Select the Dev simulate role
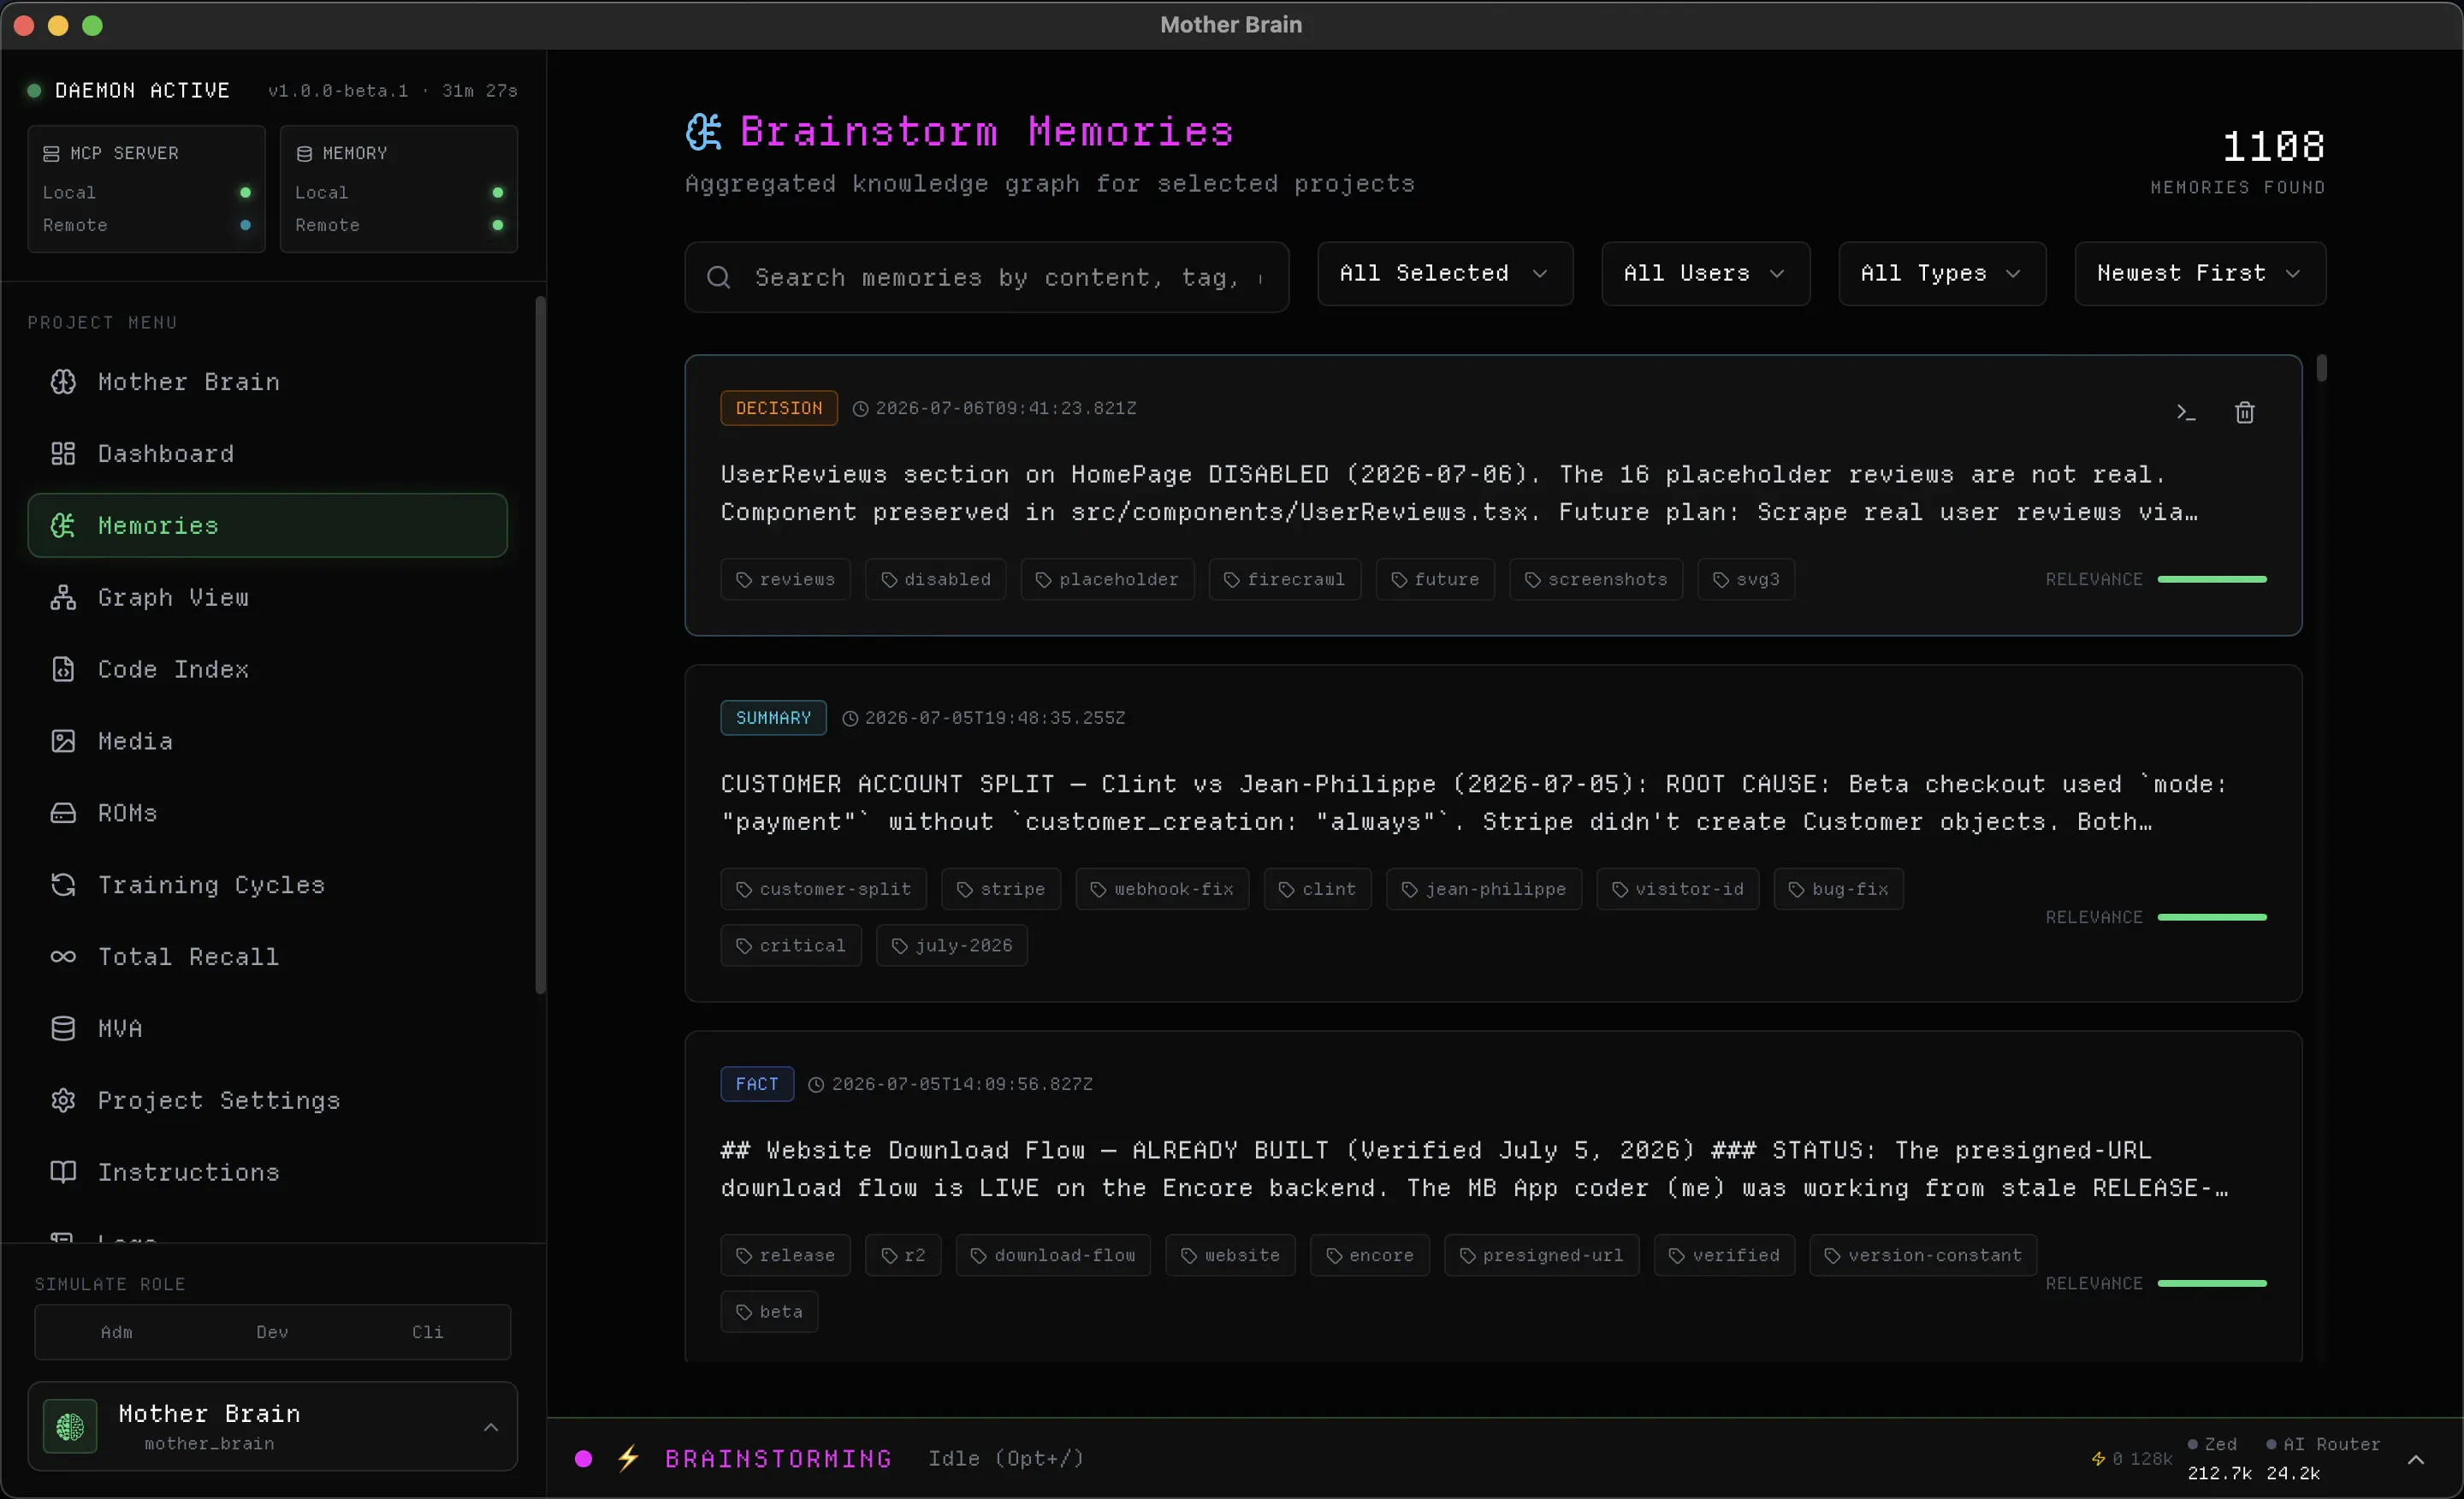 [x=272, y=1332]
